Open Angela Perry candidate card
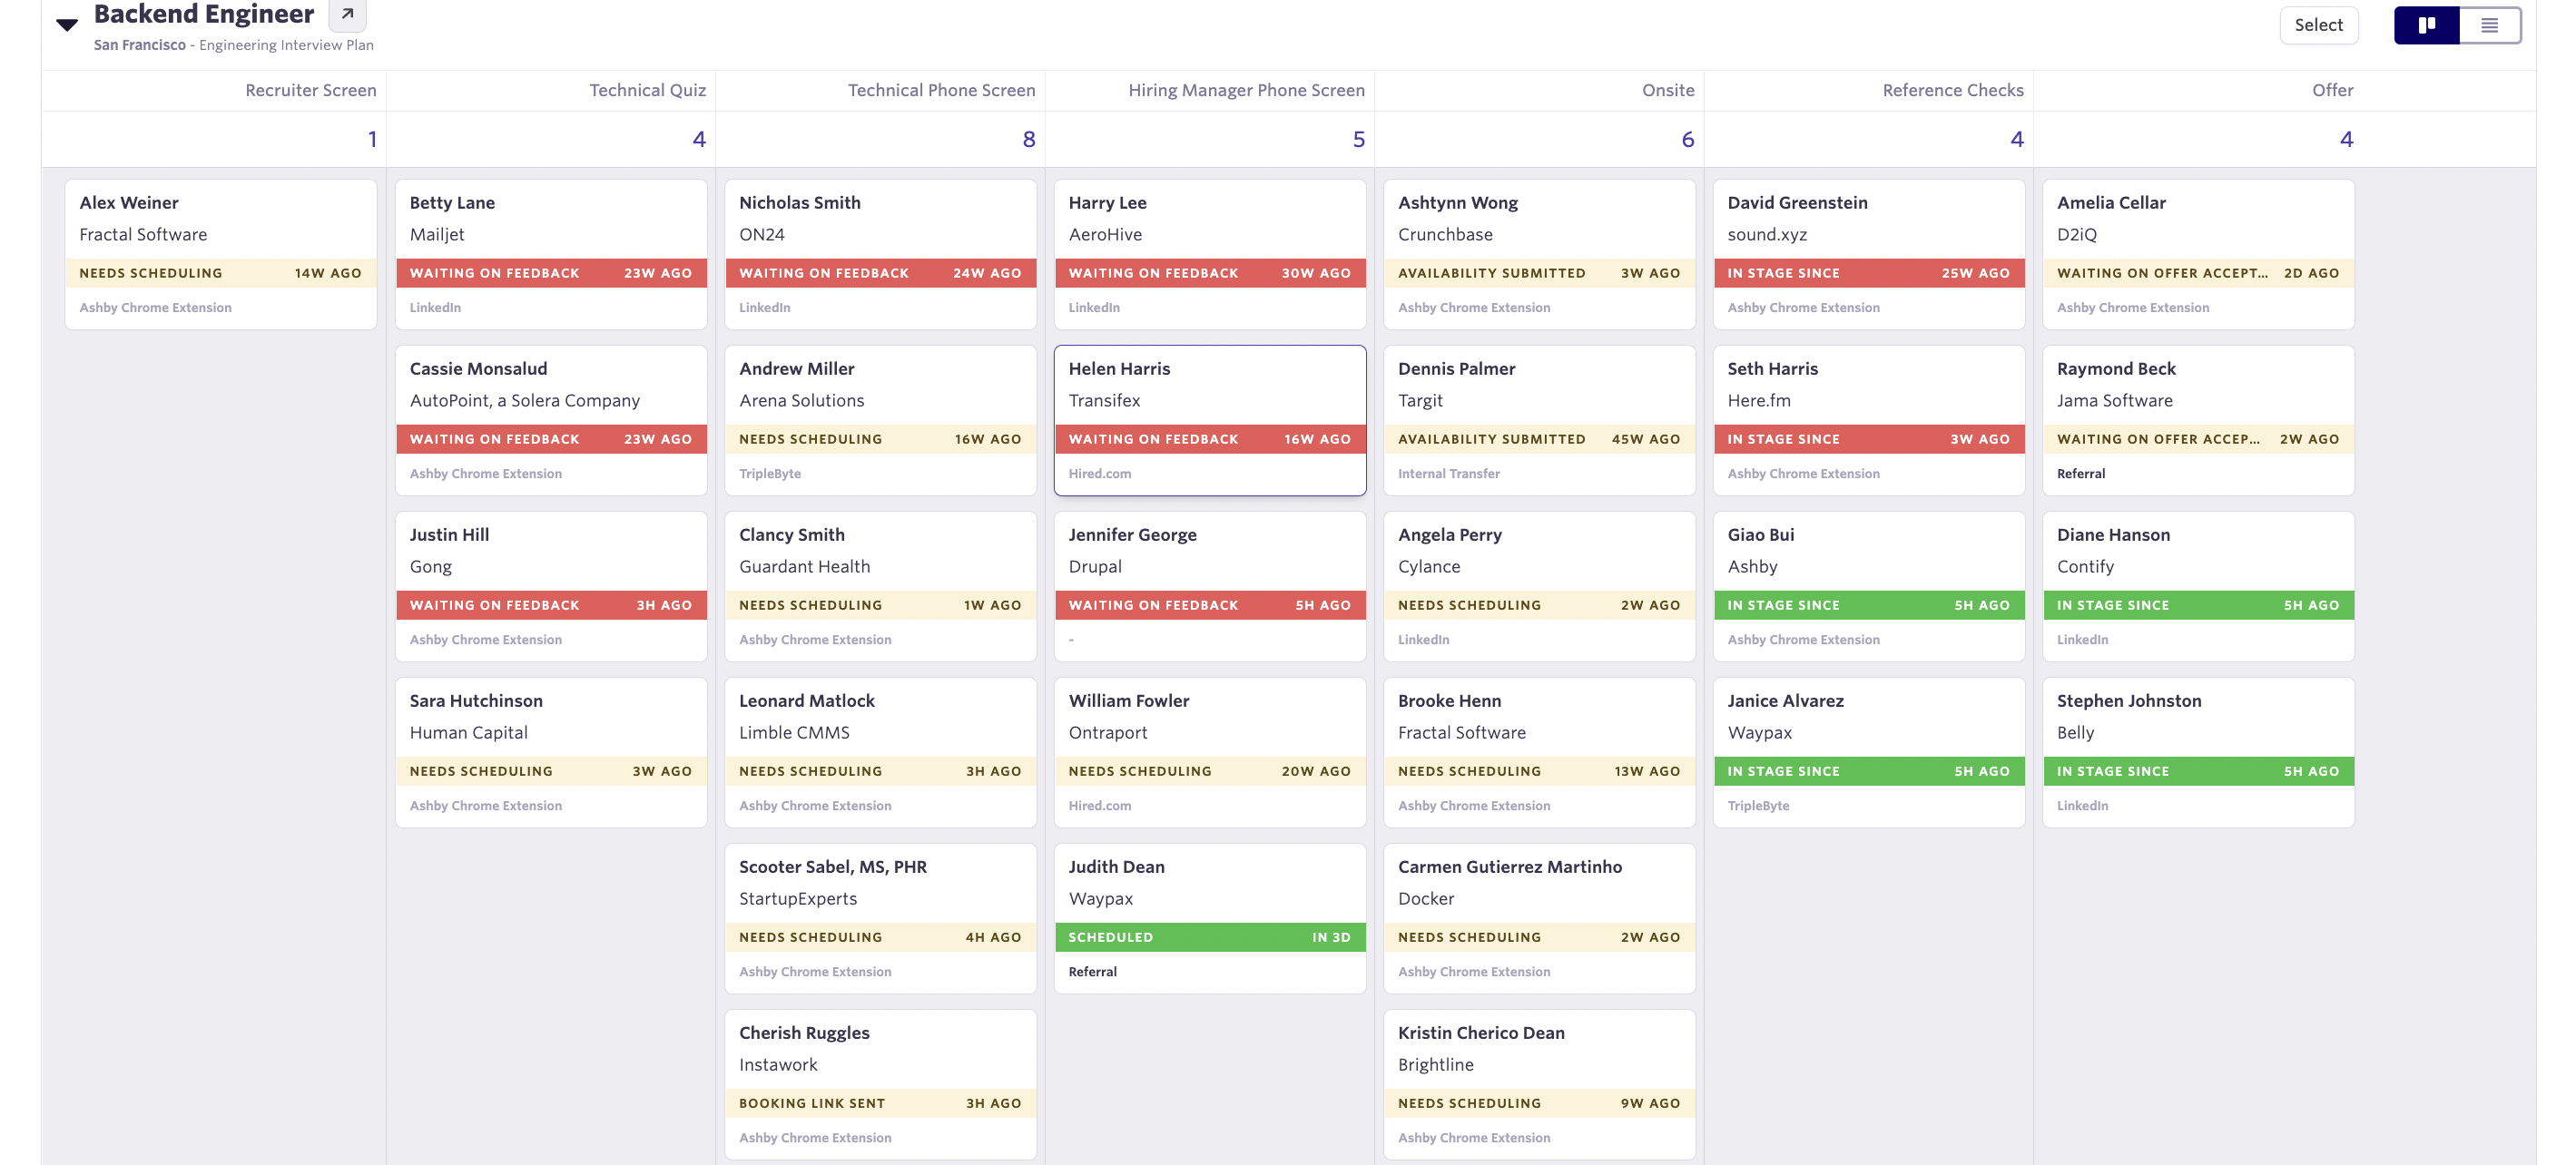This screenshot has width=2576, height=1165. coord(1539,586)
